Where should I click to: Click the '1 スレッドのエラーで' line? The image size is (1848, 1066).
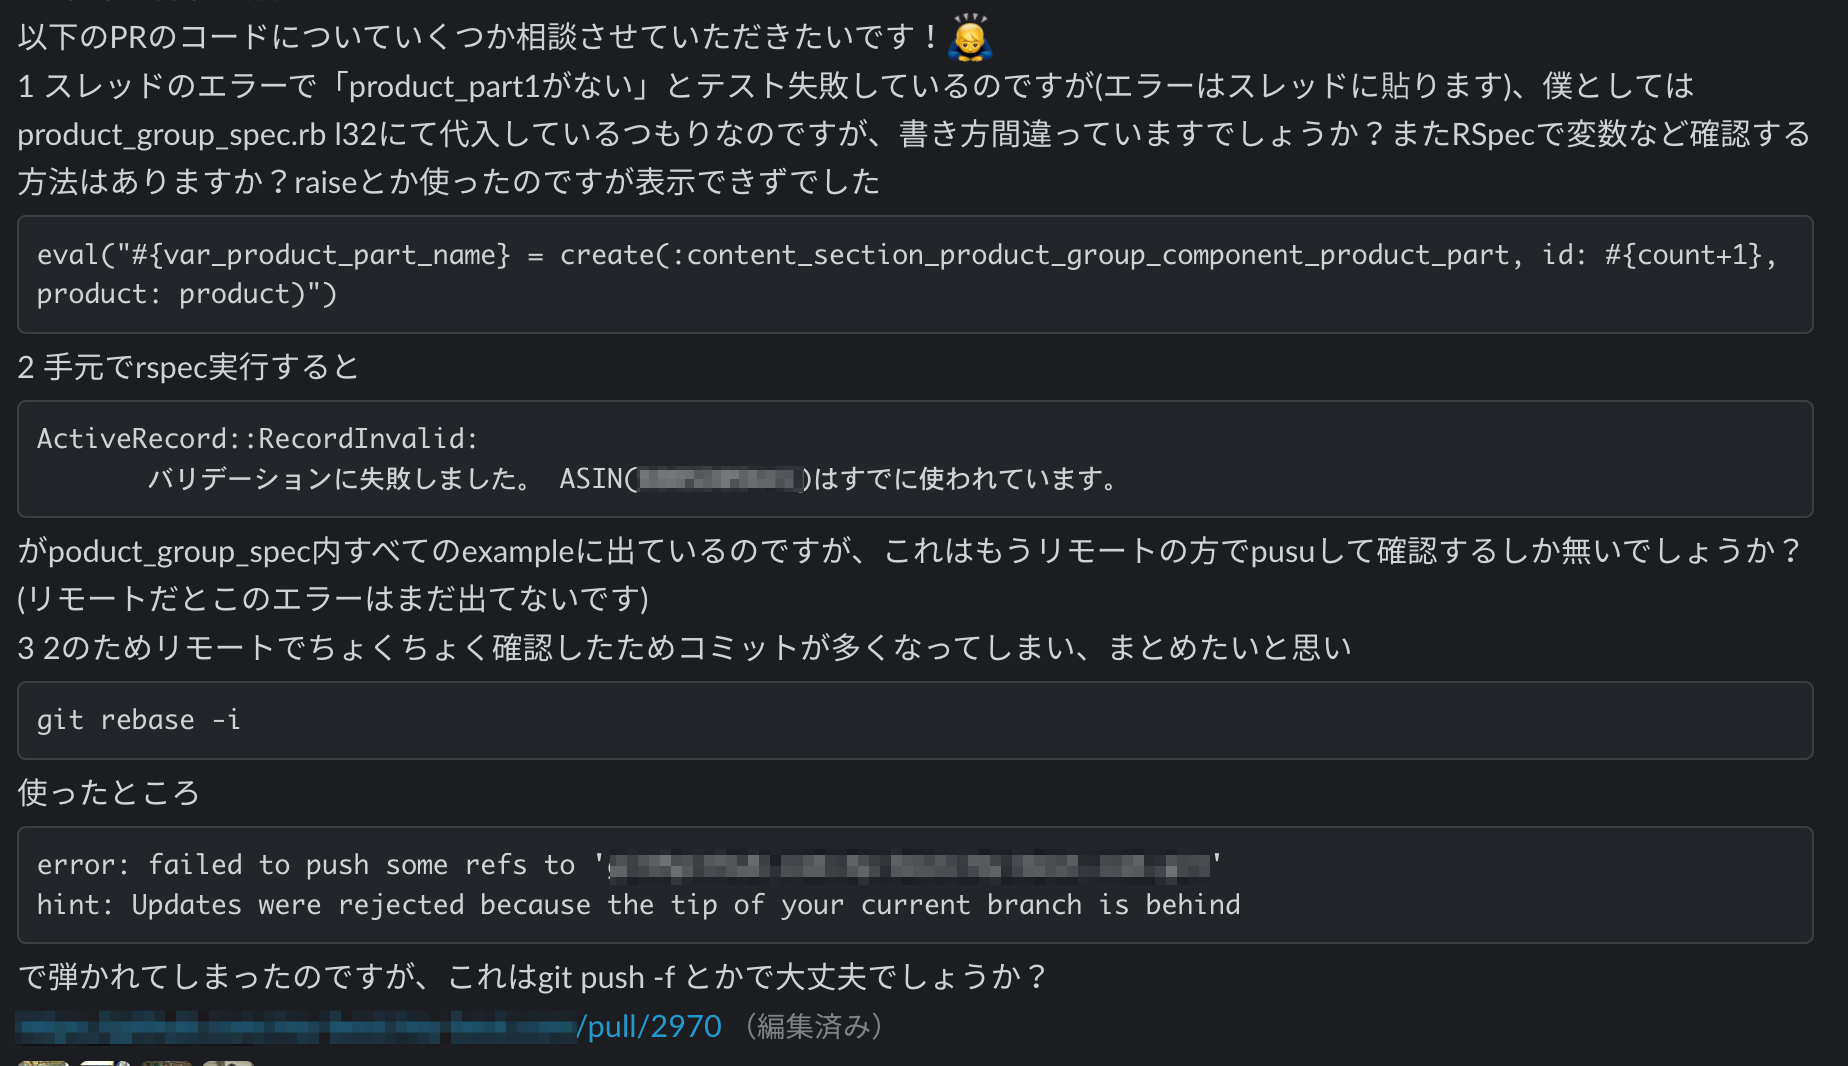(855, 87)
